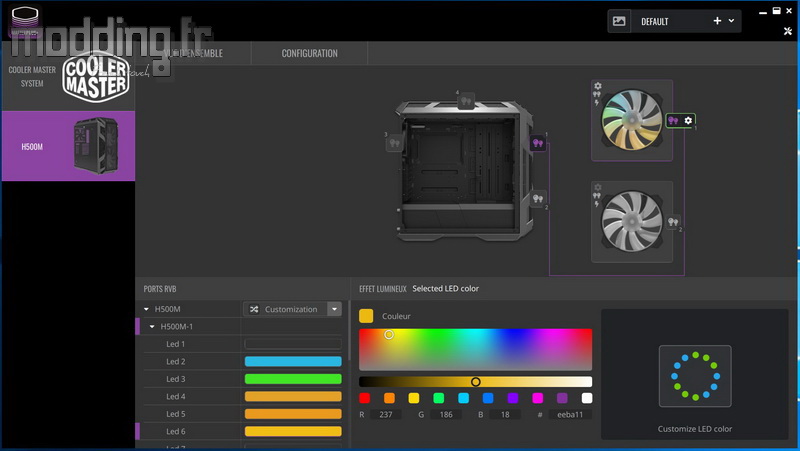Click shuffle icon in Customization dropdown
Viewport: 800px width, 451px height.
[x=254, y=309]
